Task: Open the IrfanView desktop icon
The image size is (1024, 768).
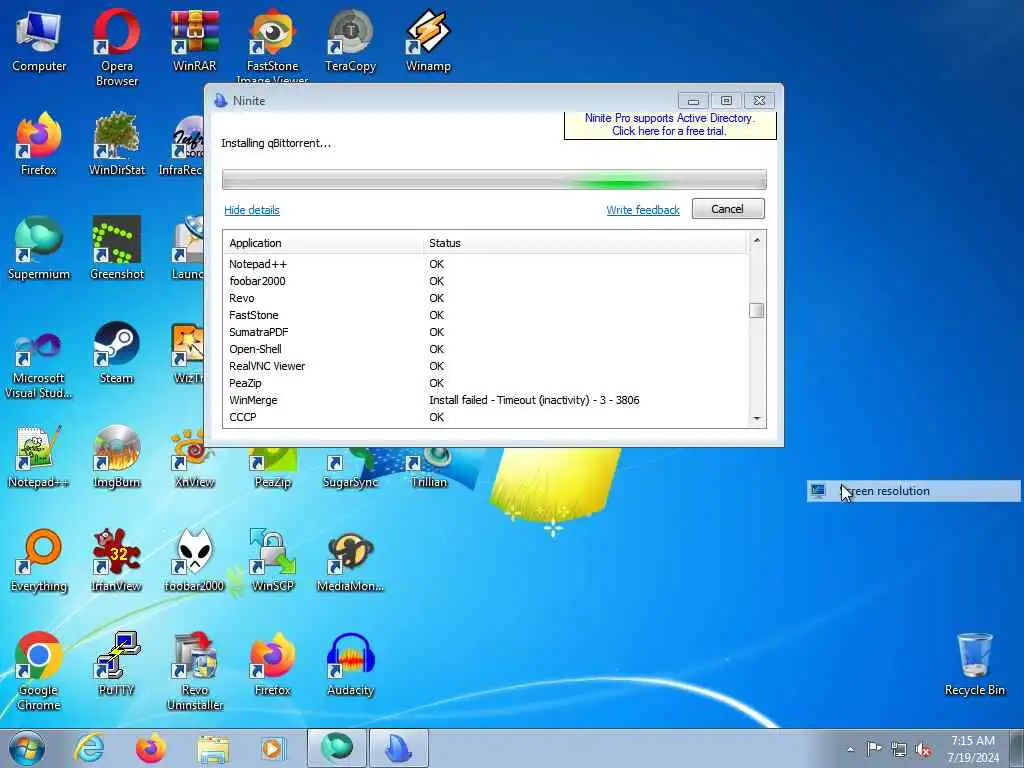Action: tap(117, 560)
